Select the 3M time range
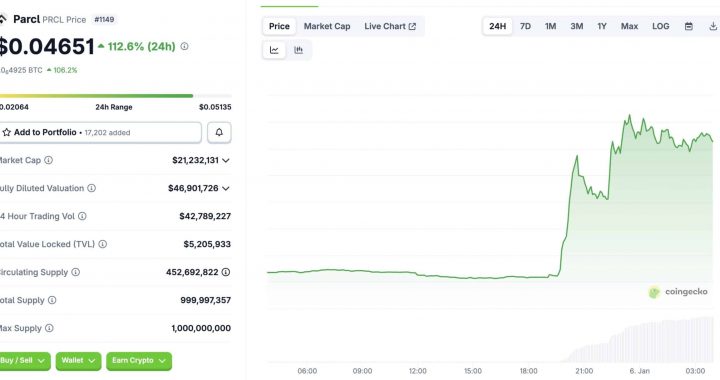Screen dimensions: 720x380 tap(577, 26)
